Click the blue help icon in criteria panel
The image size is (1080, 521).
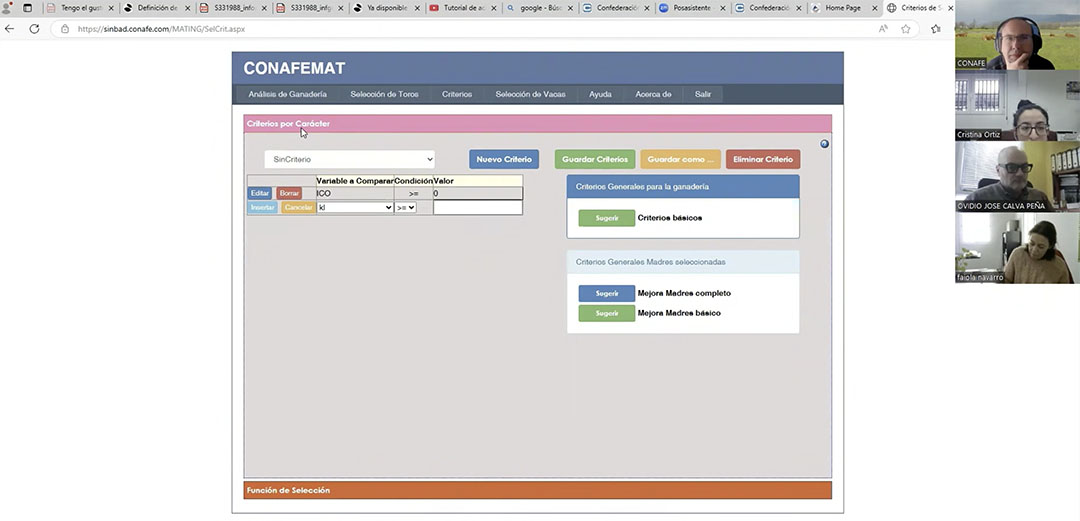click(x=824, y=144)
